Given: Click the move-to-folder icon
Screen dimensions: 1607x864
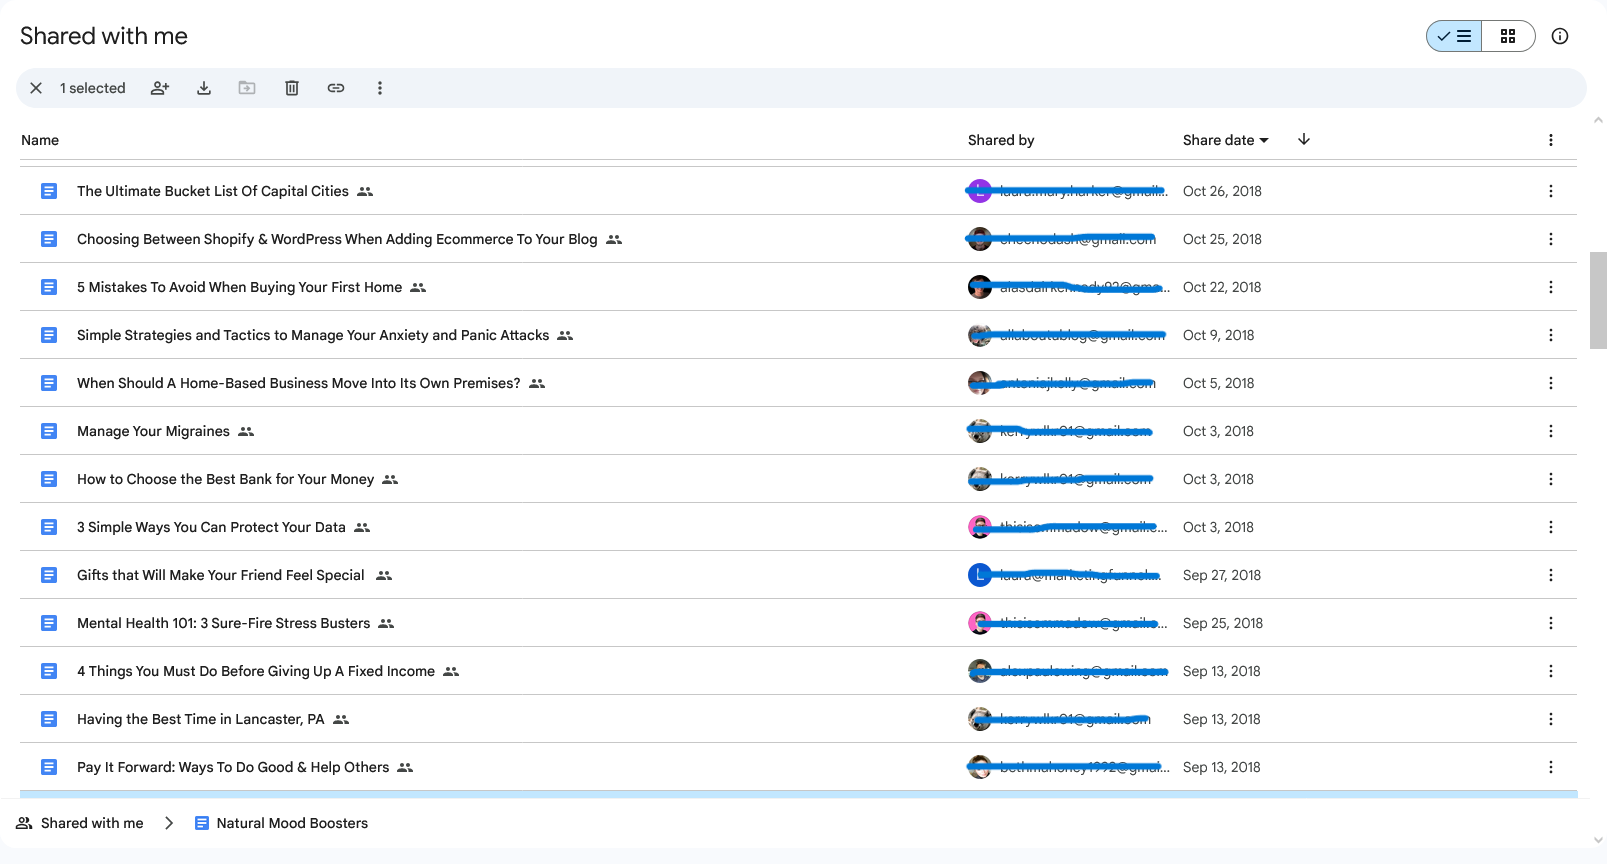Looking at the screenshot, I should click(247, 88).
